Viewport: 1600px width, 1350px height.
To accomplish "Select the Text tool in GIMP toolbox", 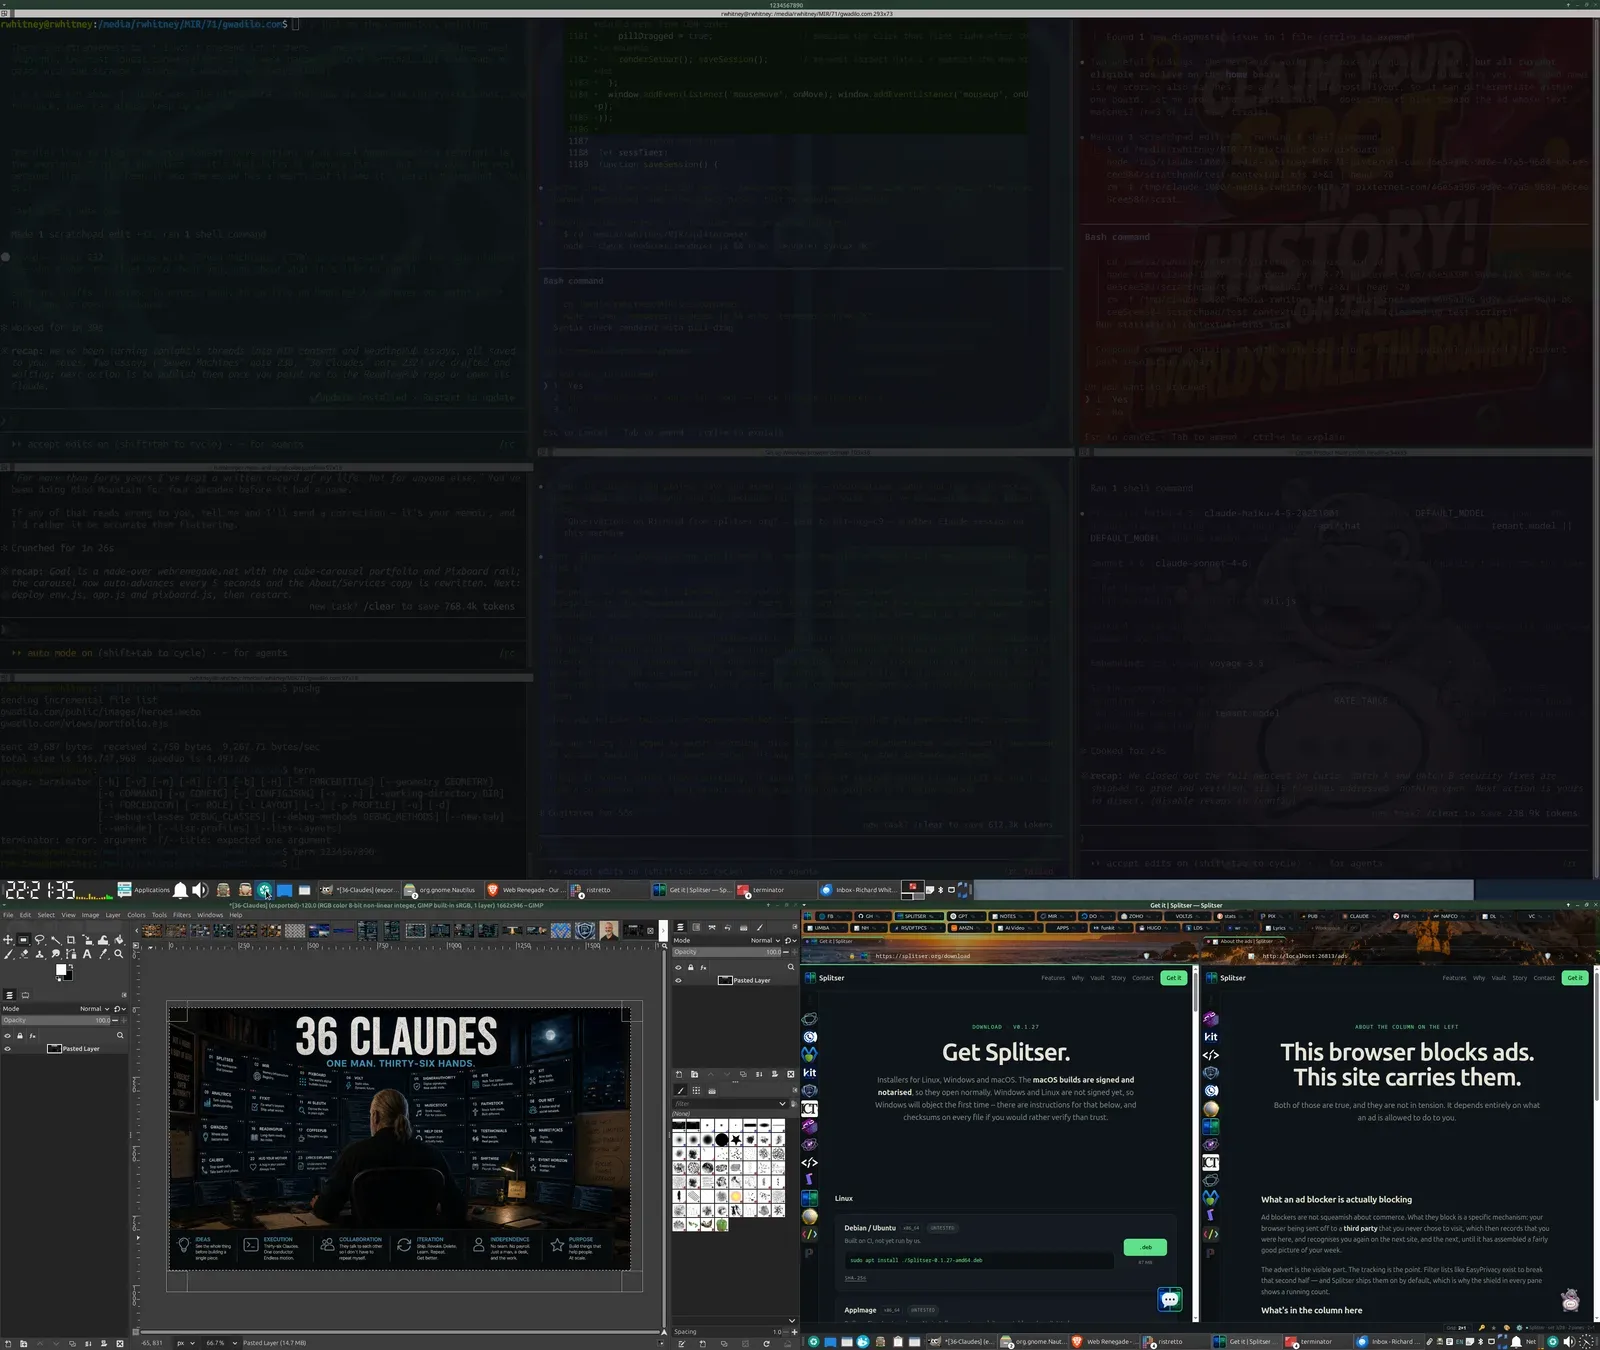I will (x=87, y=954).
